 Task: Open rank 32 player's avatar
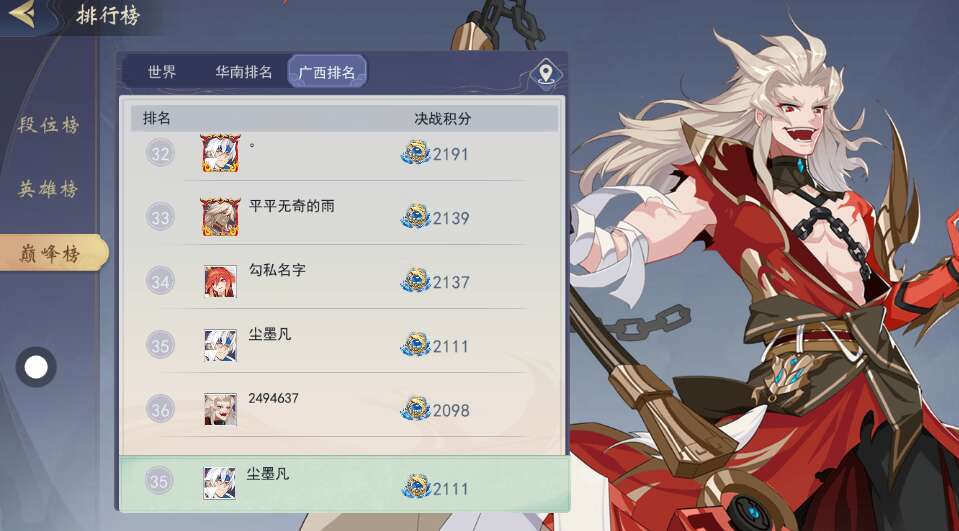[x=220, y=153]
